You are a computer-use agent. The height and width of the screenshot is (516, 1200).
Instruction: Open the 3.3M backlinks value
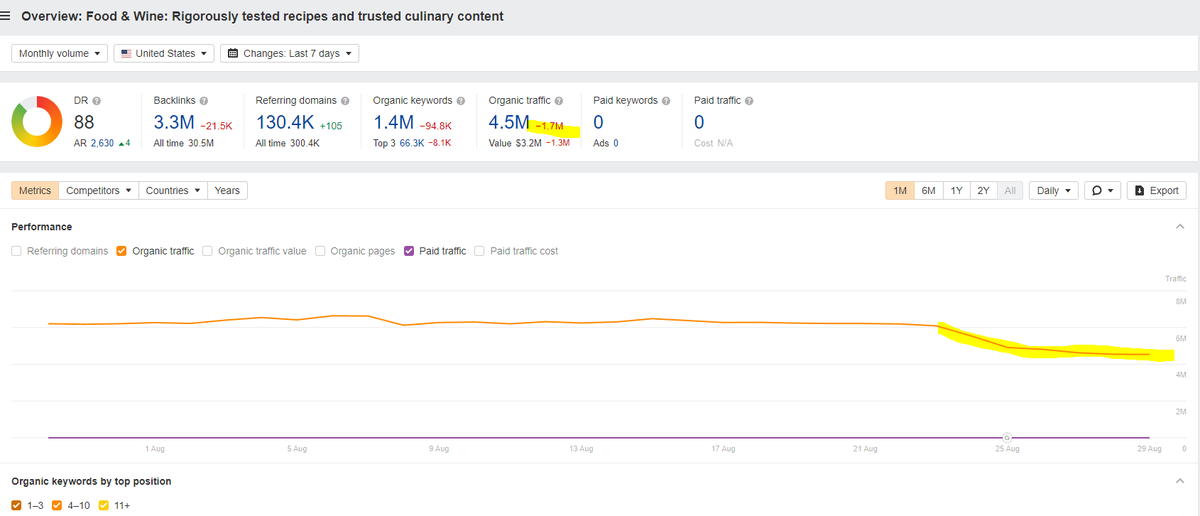click(x=174, y=122)
